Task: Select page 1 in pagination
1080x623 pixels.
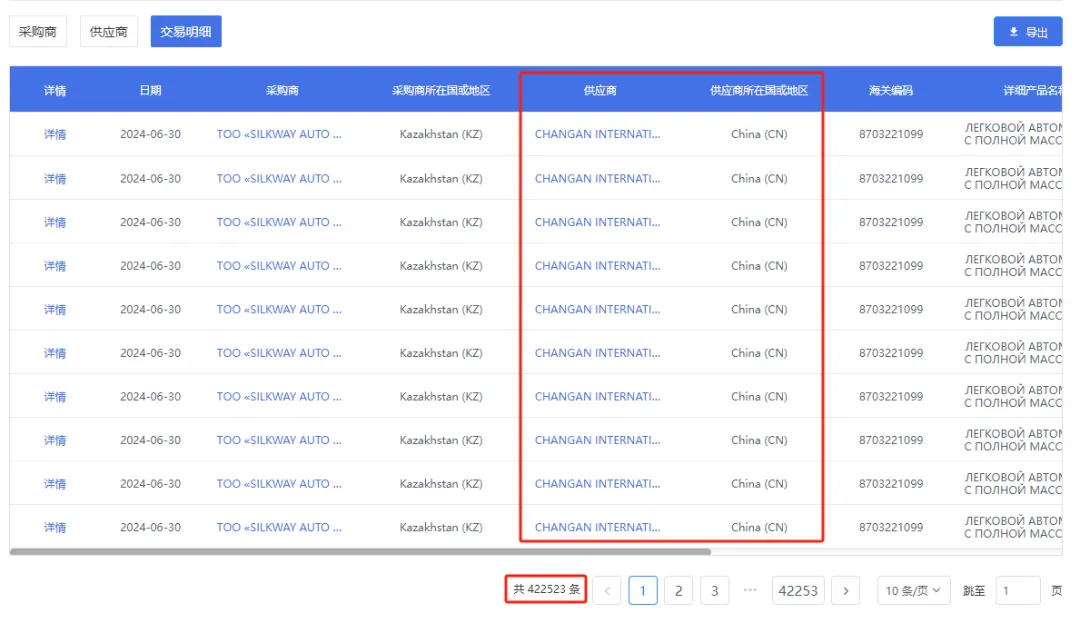Action: [x=642, y=591]
